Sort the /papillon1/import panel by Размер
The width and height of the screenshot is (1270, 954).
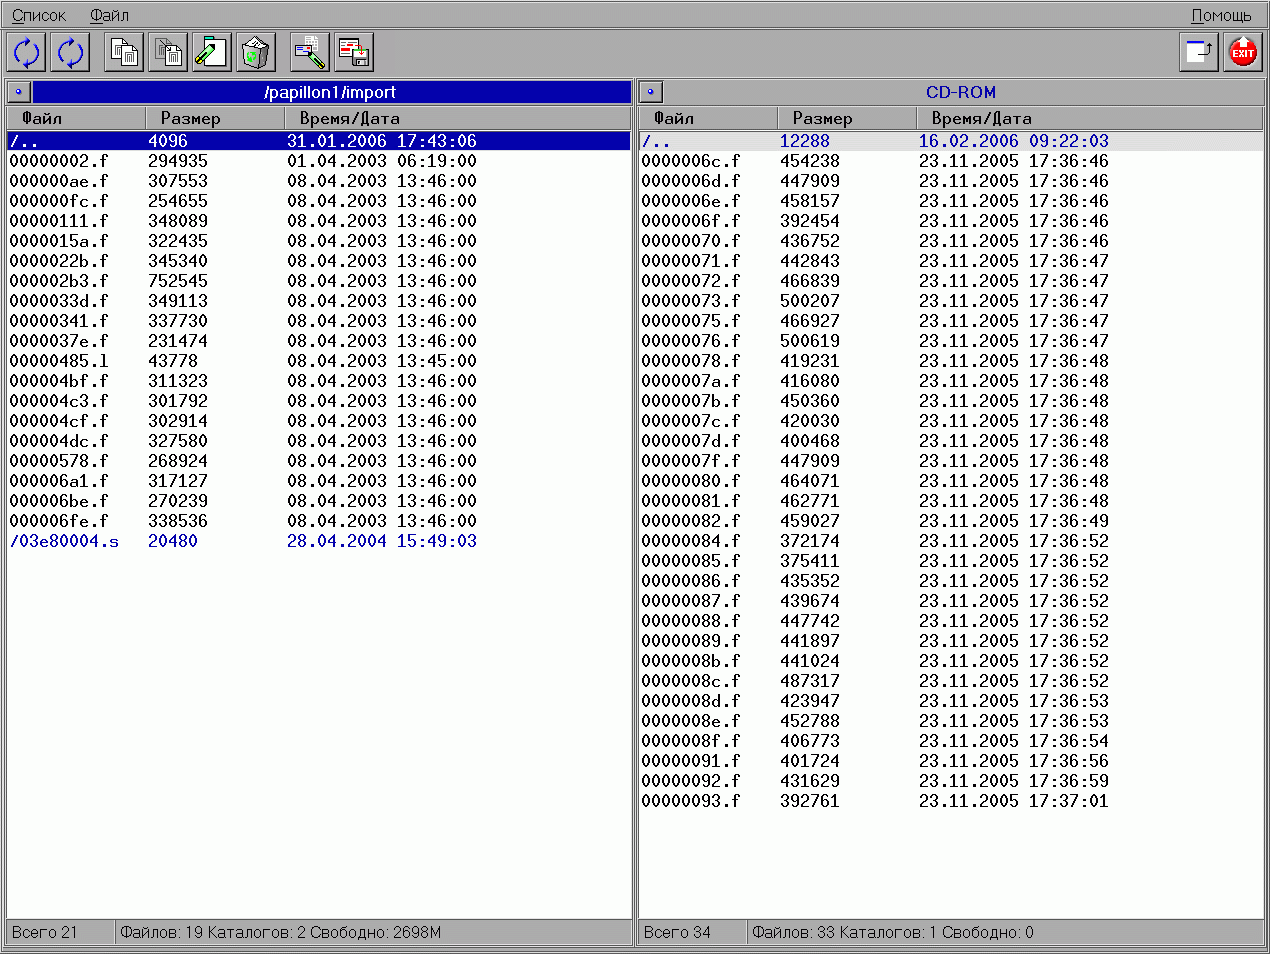215,118
